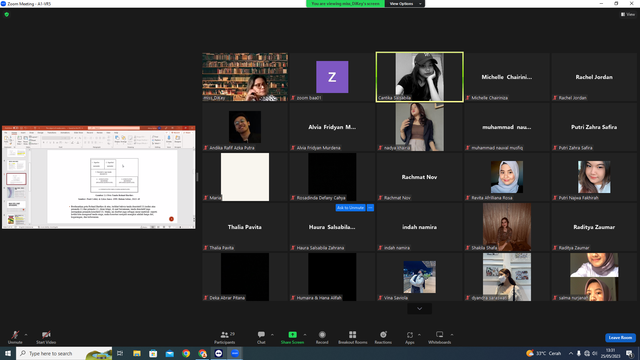Change layout using View button
This screenshot has height=360, width=640.
tap(628, 14)
